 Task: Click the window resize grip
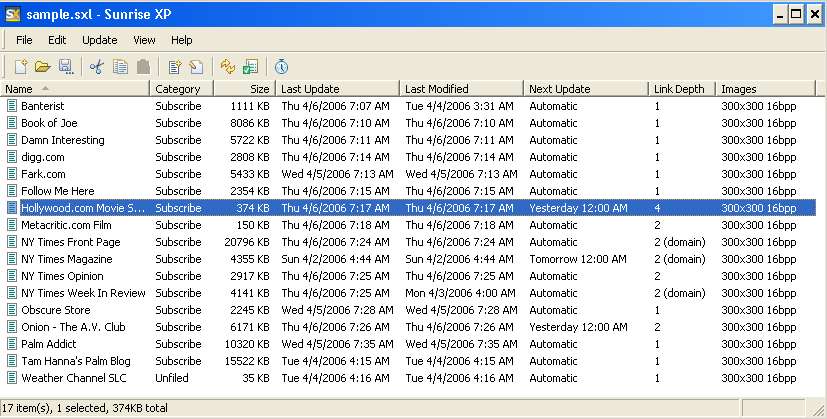(819, 410)
